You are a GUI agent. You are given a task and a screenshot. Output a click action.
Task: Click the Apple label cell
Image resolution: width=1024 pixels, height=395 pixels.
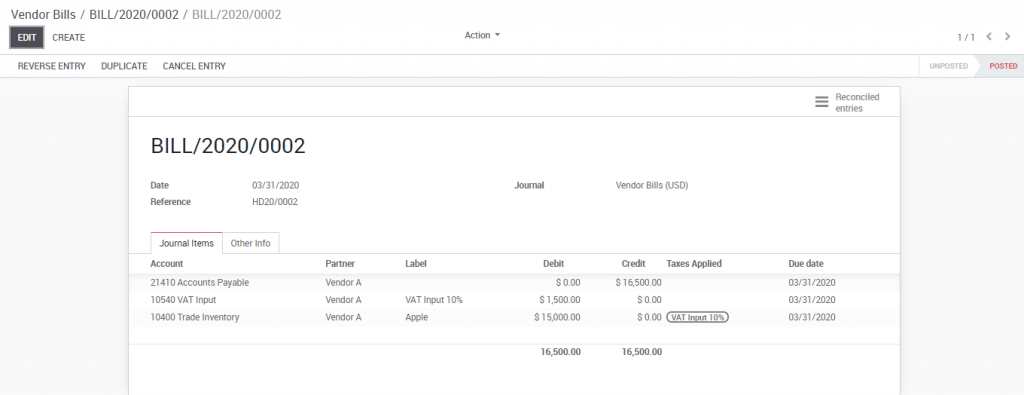[417, 317]
